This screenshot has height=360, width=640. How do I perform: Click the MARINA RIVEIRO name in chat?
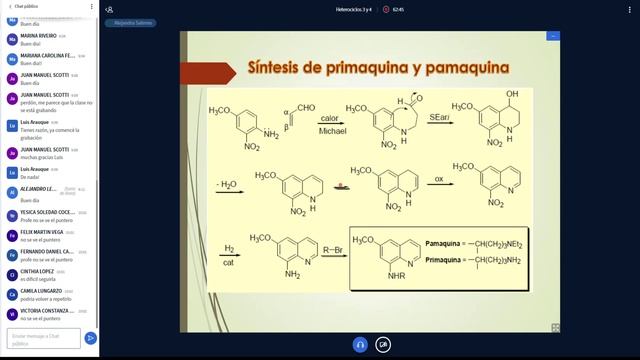(x=38, y=36)
